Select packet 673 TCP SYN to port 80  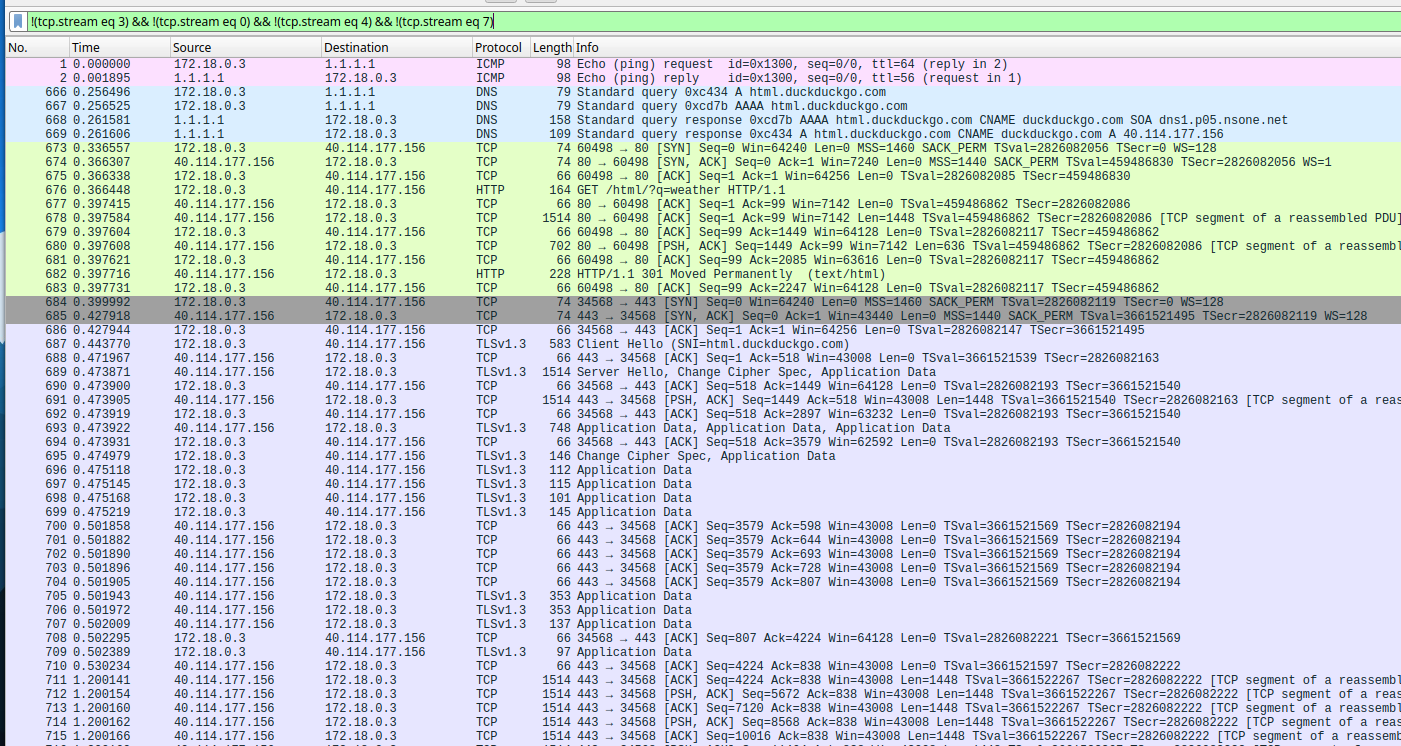click(x=703, y=148)
